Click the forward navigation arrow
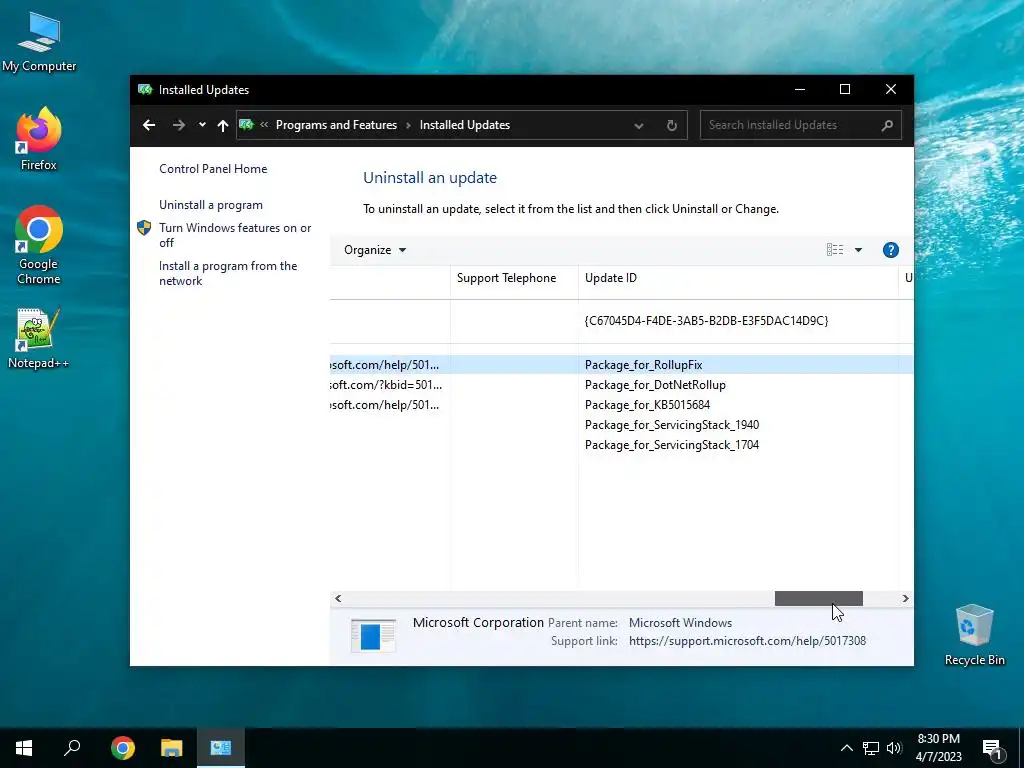 (x=179, y=125)
